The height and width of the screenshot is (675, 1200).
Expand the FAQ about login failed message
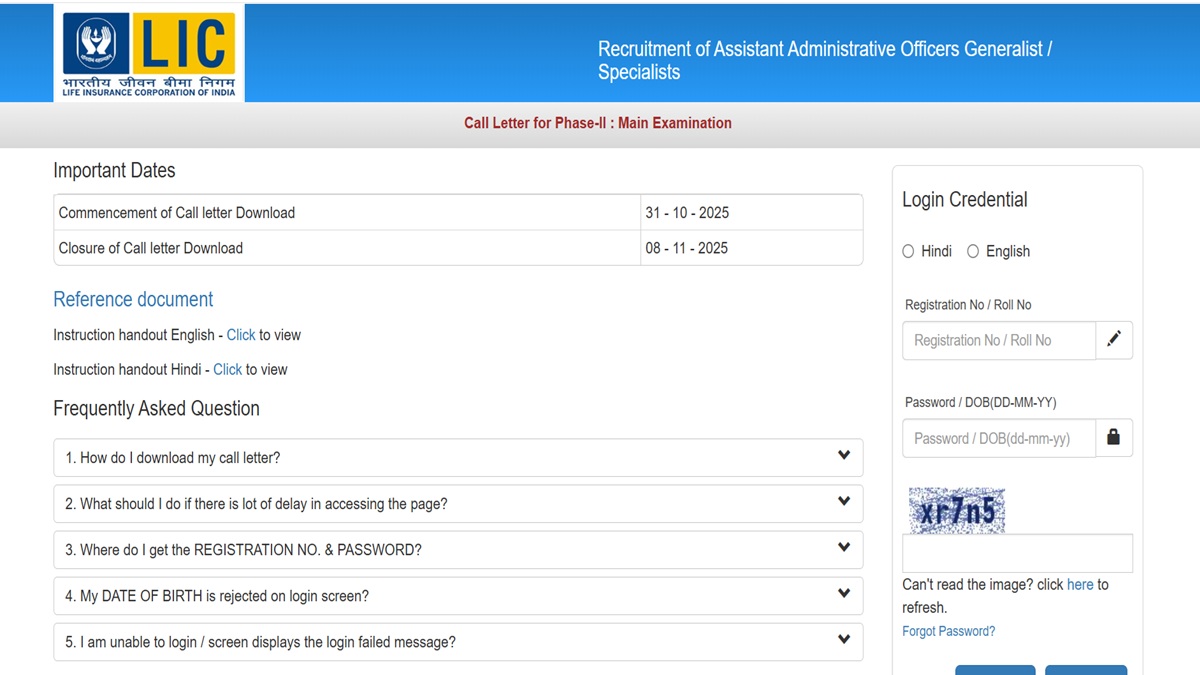pos(843,641)
